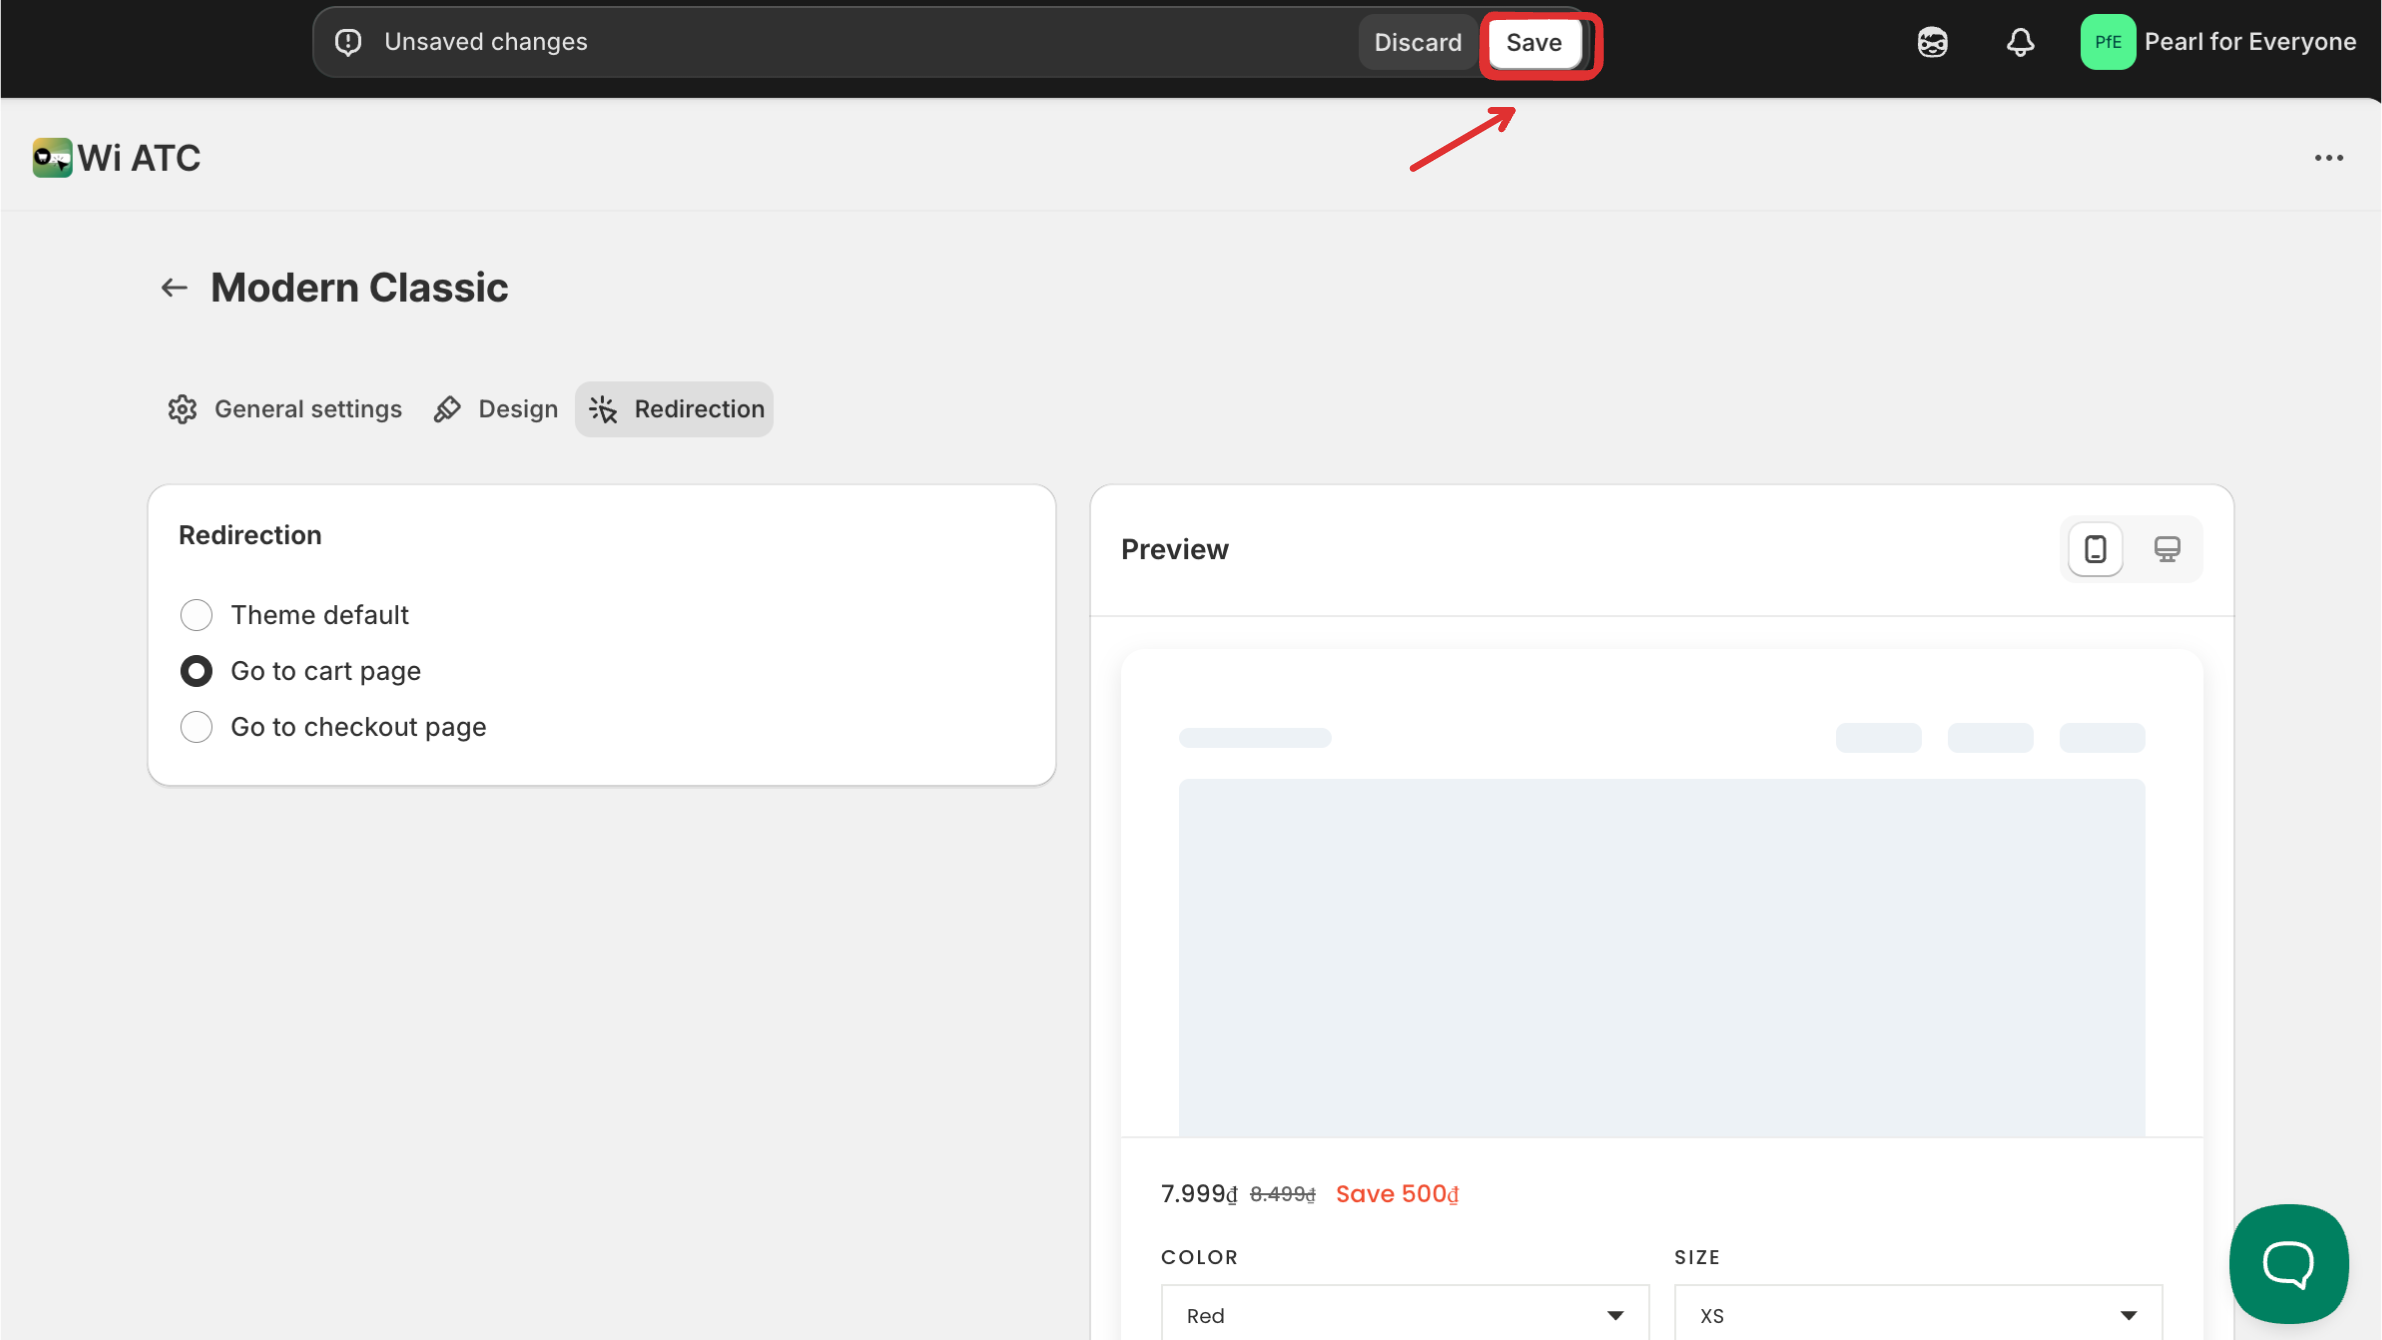Click the back arrow beside Modern Classic
Viewport: 2382px width, 1340px height.
pos(174,288)
